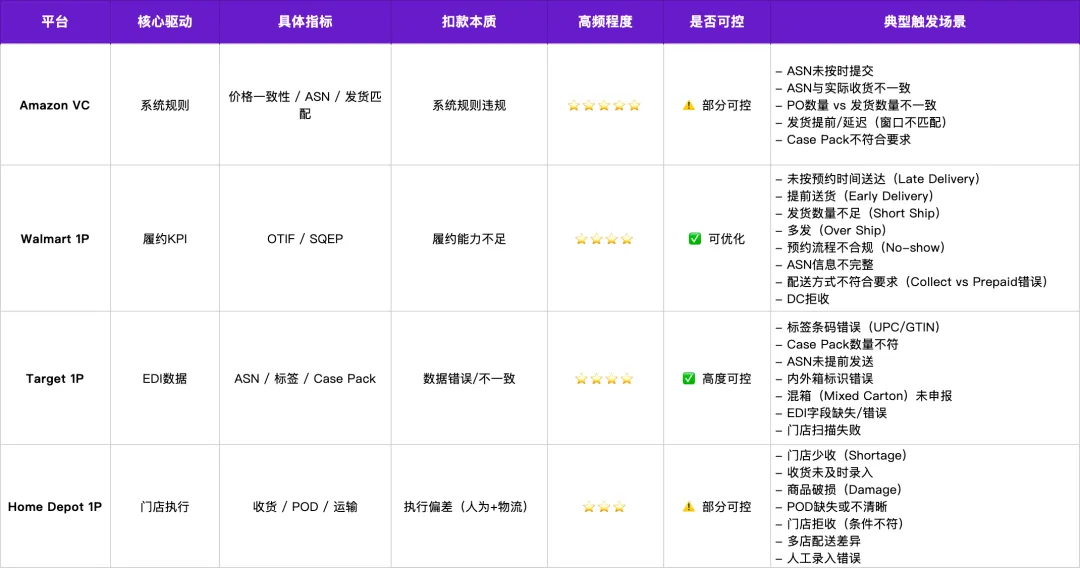Select the 典型触发场景 column header
Viewport: 1080px width, 568px height.
(925, 21)
